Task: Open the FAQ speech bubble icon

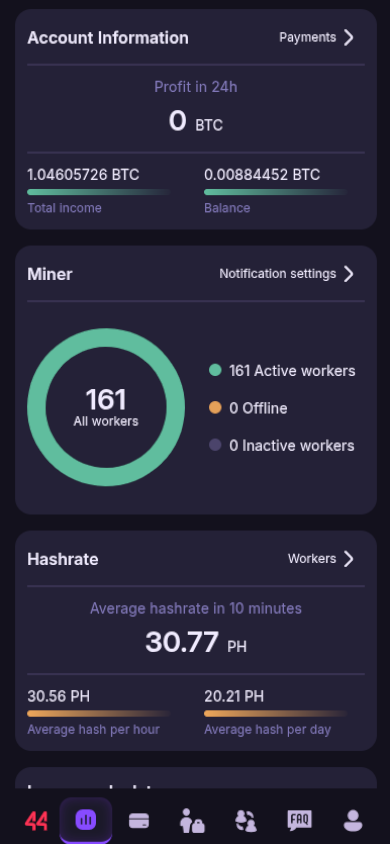Action: point(299,821)
